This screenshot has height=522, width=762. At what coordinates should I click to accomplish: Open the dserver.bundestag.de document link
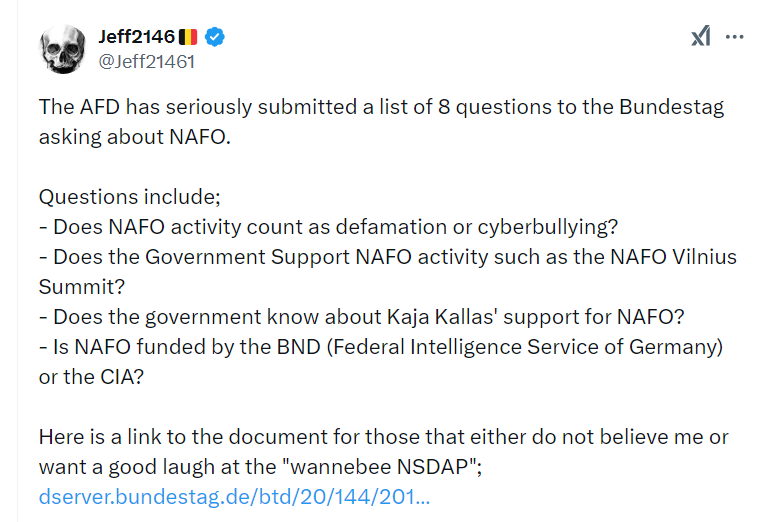coord(234,497)
